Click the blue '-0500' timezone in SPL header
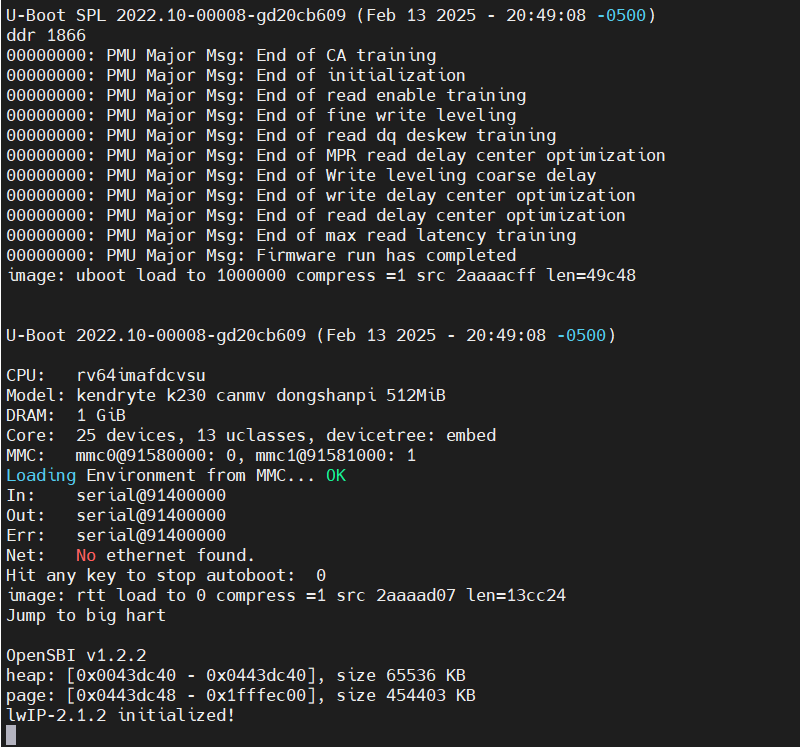This screenshot has width=800, height=747. (621, 15)
